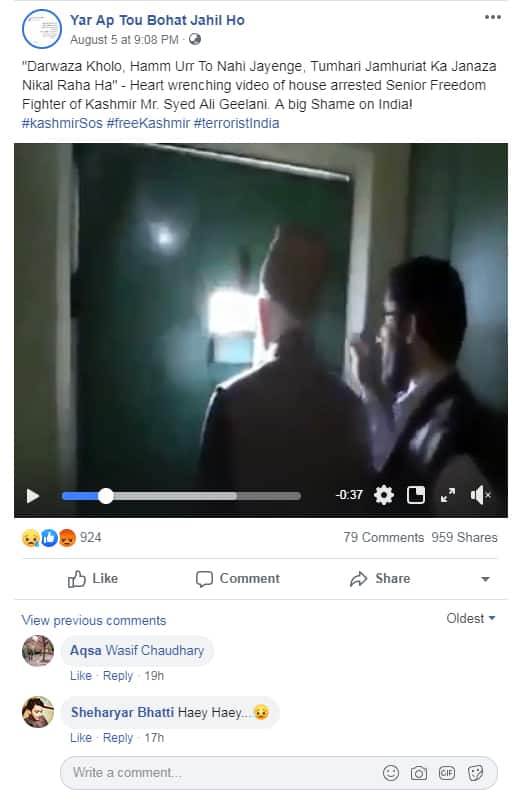Image resolution: width=521 pixels, height=790 pixels.
Task: Unmute the video sound
Action: tap(480, 495)
